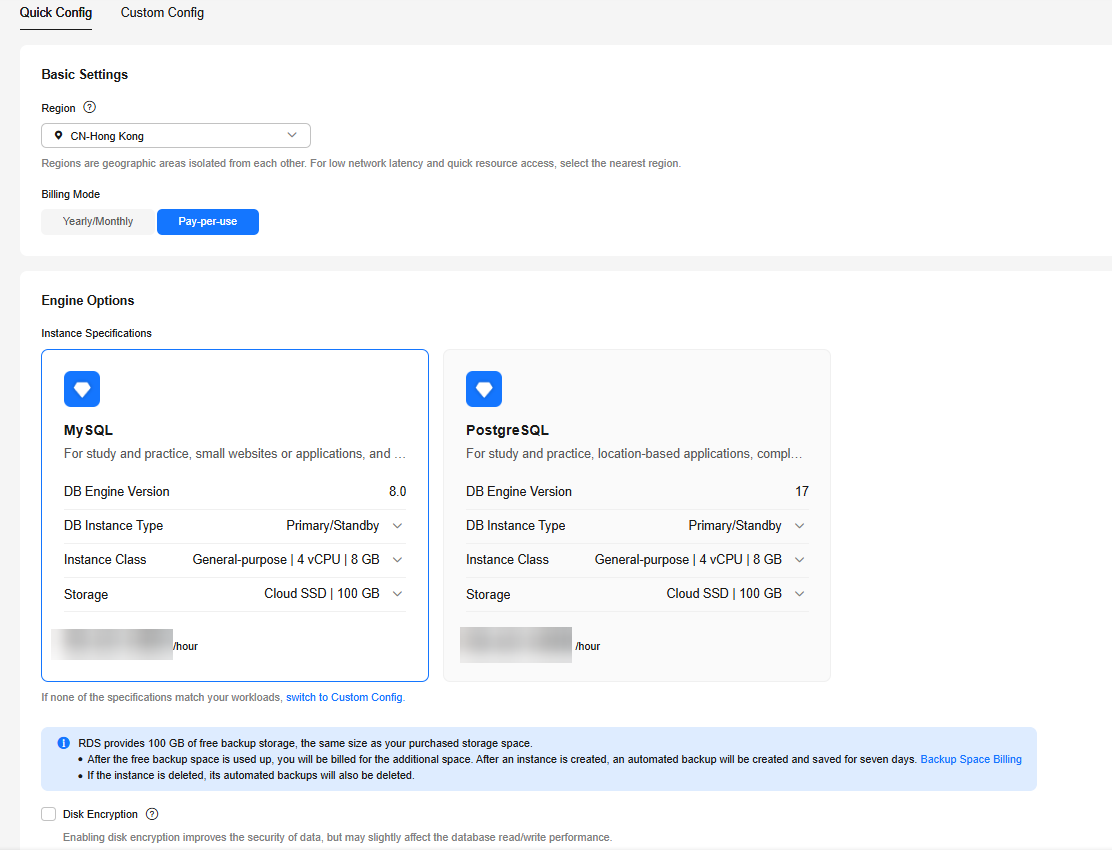Open the CN-Hong Kong region dropdown
This screenshot has height=853, width=1112.
point(176,135)
